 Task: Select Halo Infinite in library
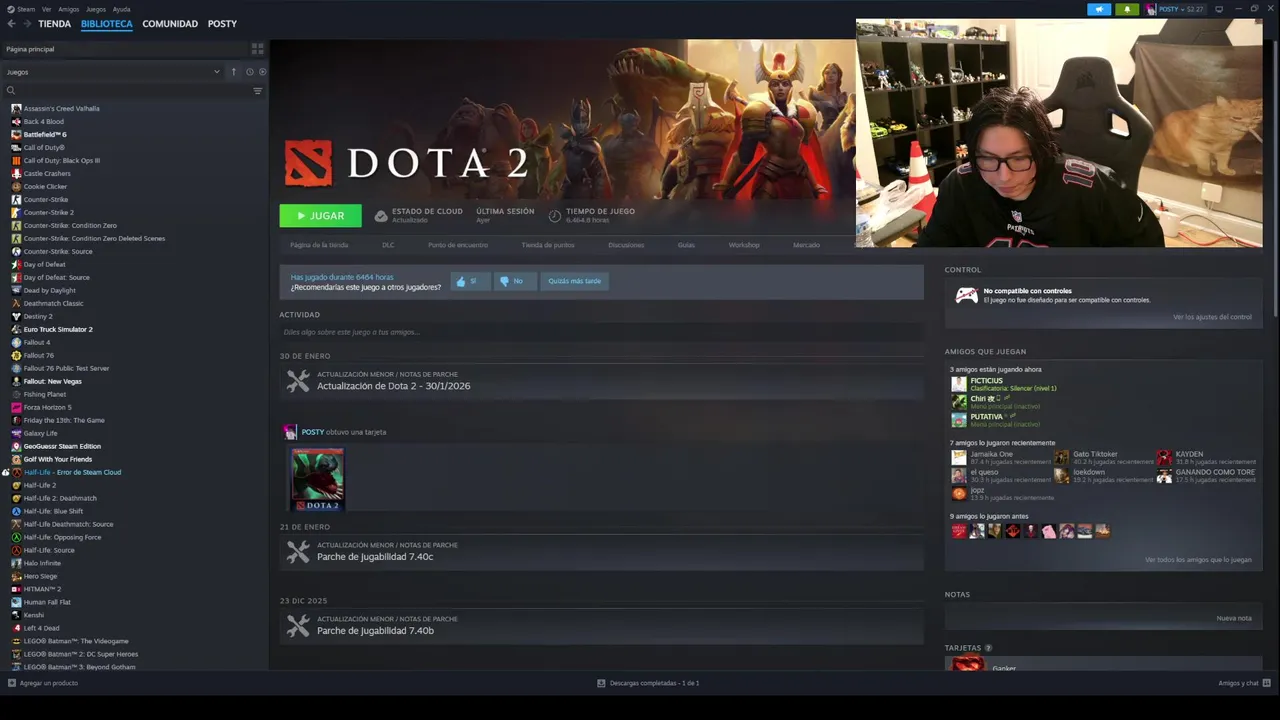[42, 563]
